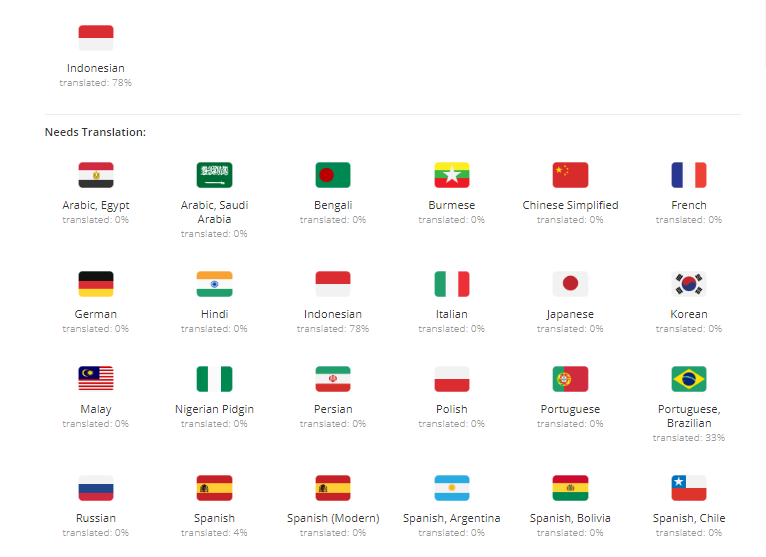Open the Chinese Simplified flag
The width and height of the screenshot is (766, 557).
[x=571, y=175]
